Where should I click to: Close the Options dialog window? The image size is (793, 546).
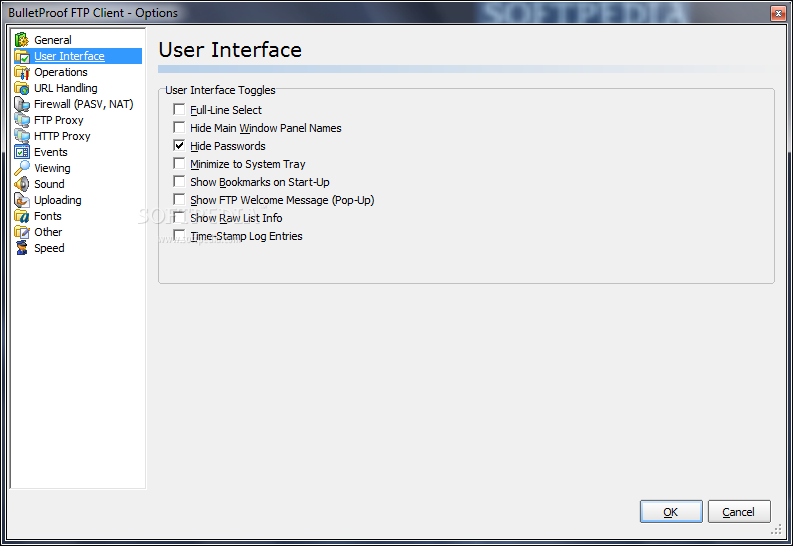point(778,13)
